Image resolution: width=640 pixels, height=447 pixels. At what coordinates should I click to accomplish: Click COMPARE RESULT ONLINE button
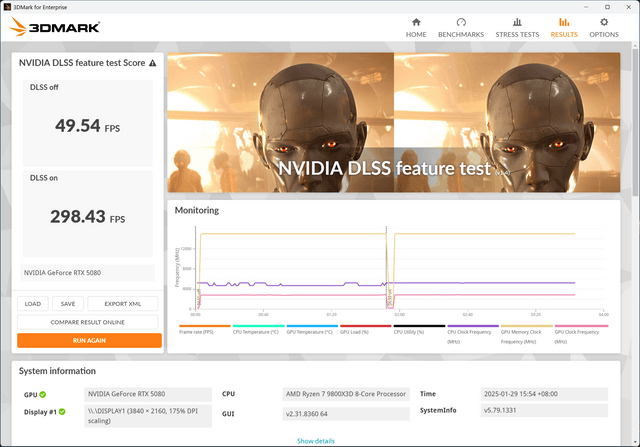pos(87,322)
